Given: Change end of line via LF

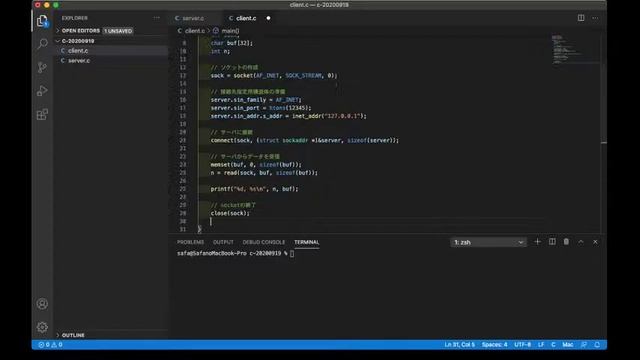Looking at the screenshot, I should click(541, 345).
